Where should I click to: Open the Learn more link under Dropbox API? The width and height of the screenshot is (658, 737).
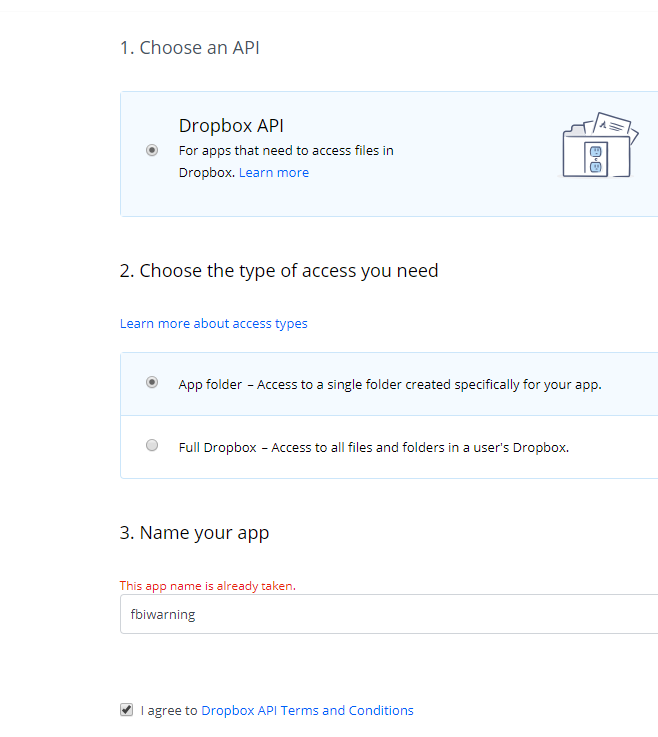[x=274, y=172]
